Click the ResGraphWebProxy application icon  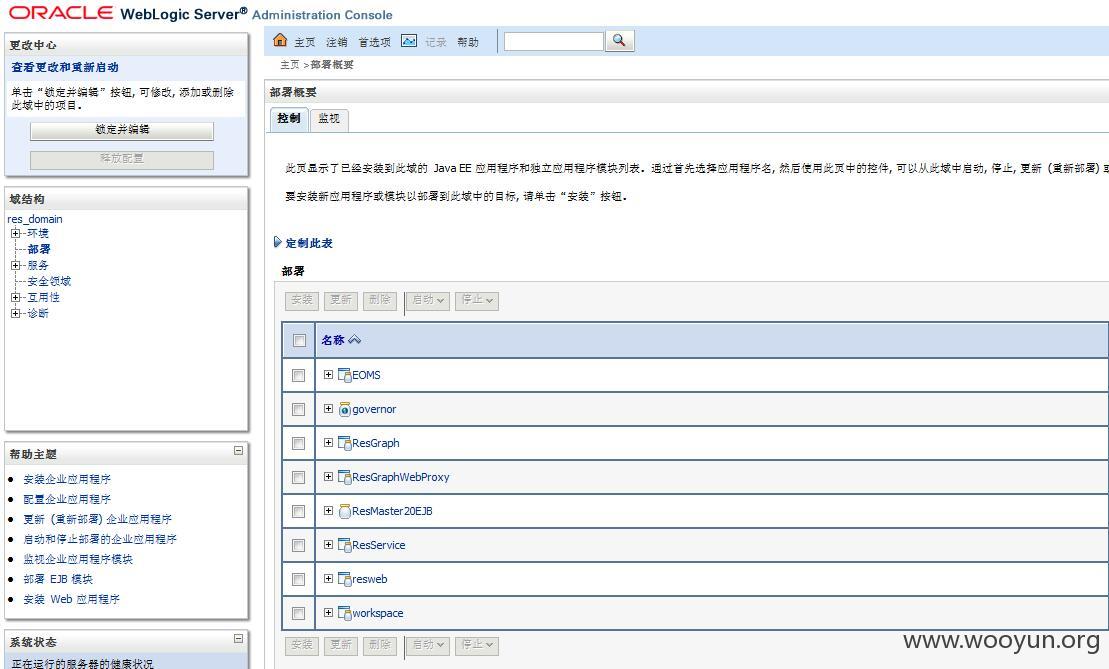[x=344, y=477]
